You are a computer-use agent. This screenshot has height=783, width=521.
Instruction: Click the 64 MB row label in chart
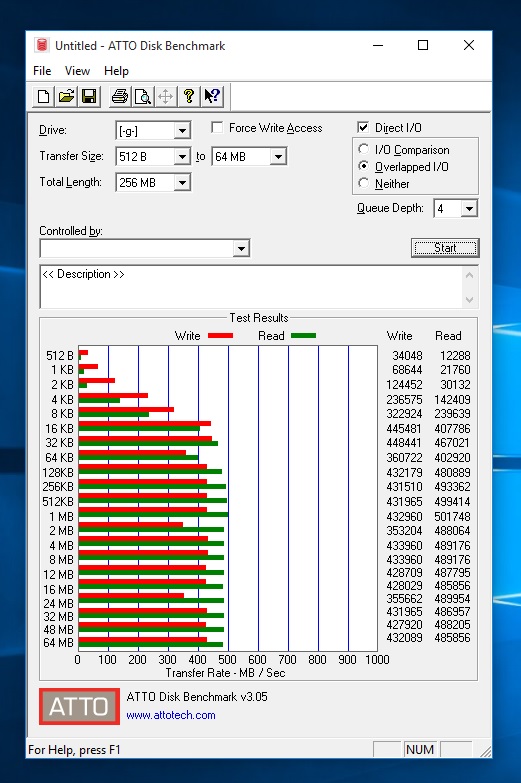pos(58,643)
